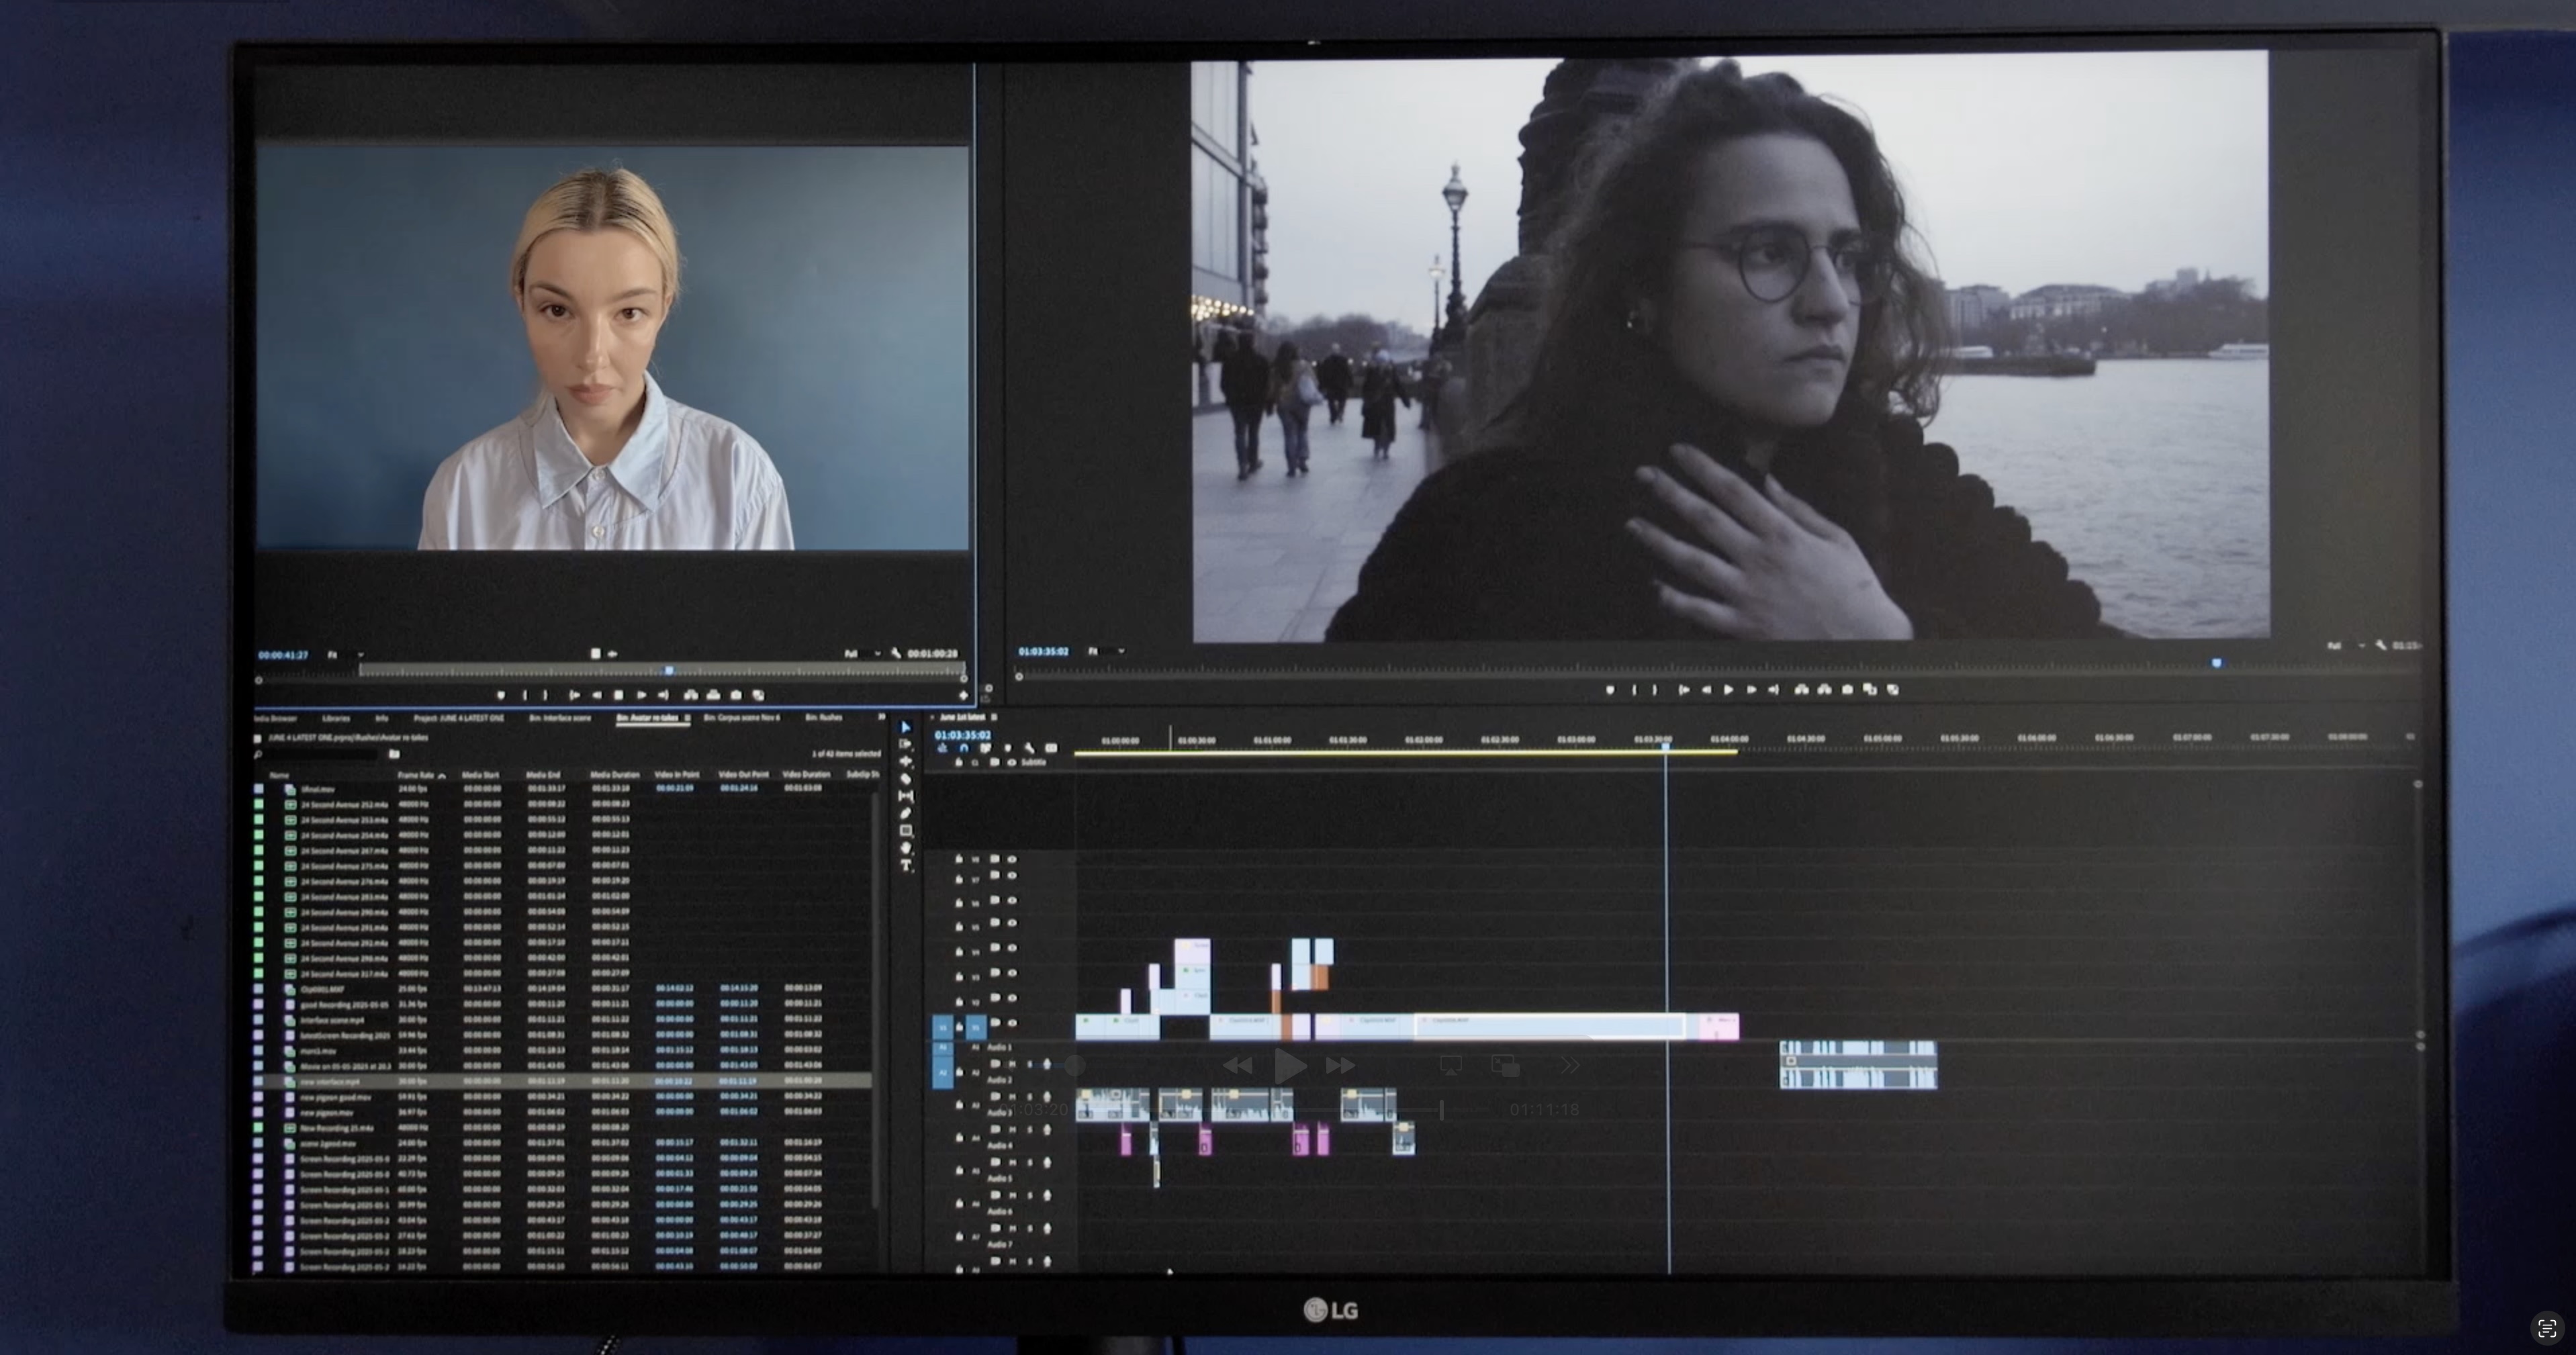Click Step Forward under the Source Monitor
The height and width of the screenshot is (1355, 2576).
point(642,695)
